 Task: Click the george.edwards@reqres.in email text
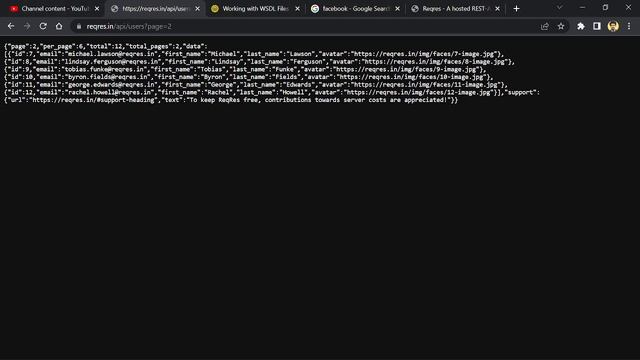111,84
